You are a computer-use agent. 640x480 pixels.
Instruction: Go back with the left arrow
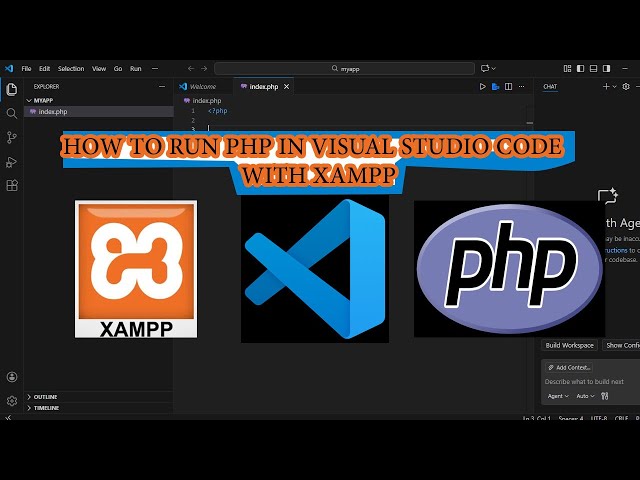point(191,69)
